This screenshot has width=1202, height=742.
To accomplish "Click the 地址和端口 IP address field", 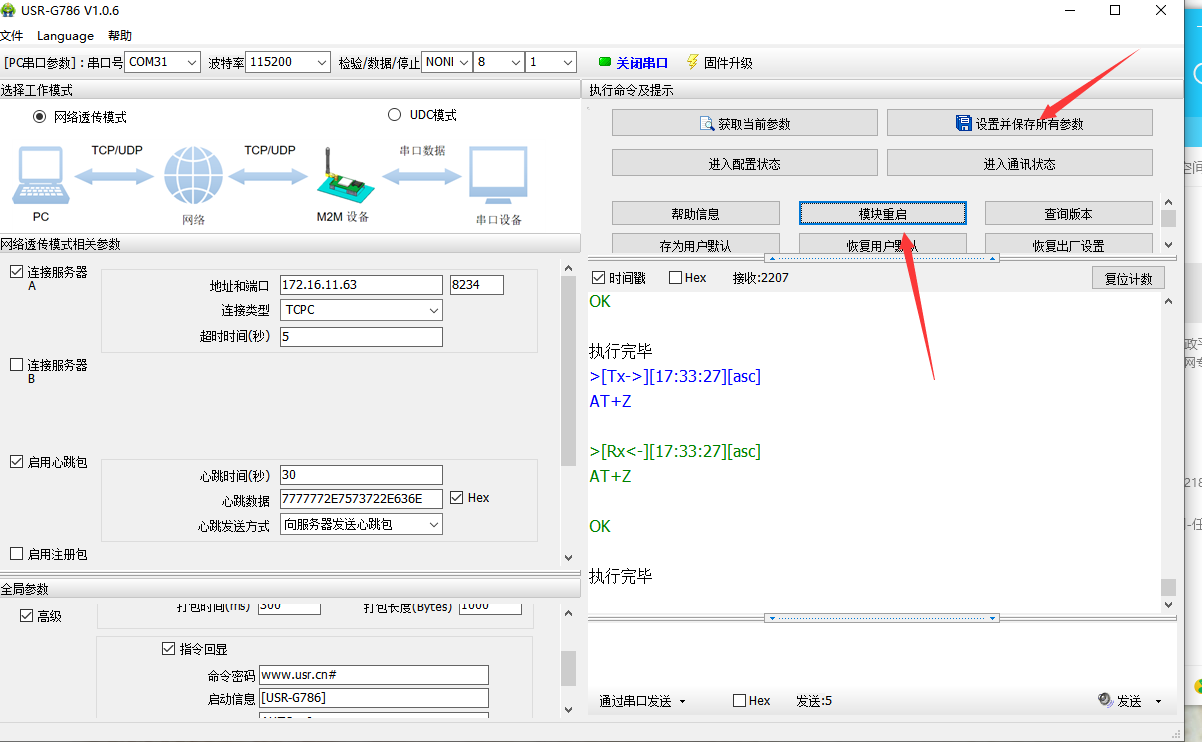I will pos(360,285).
